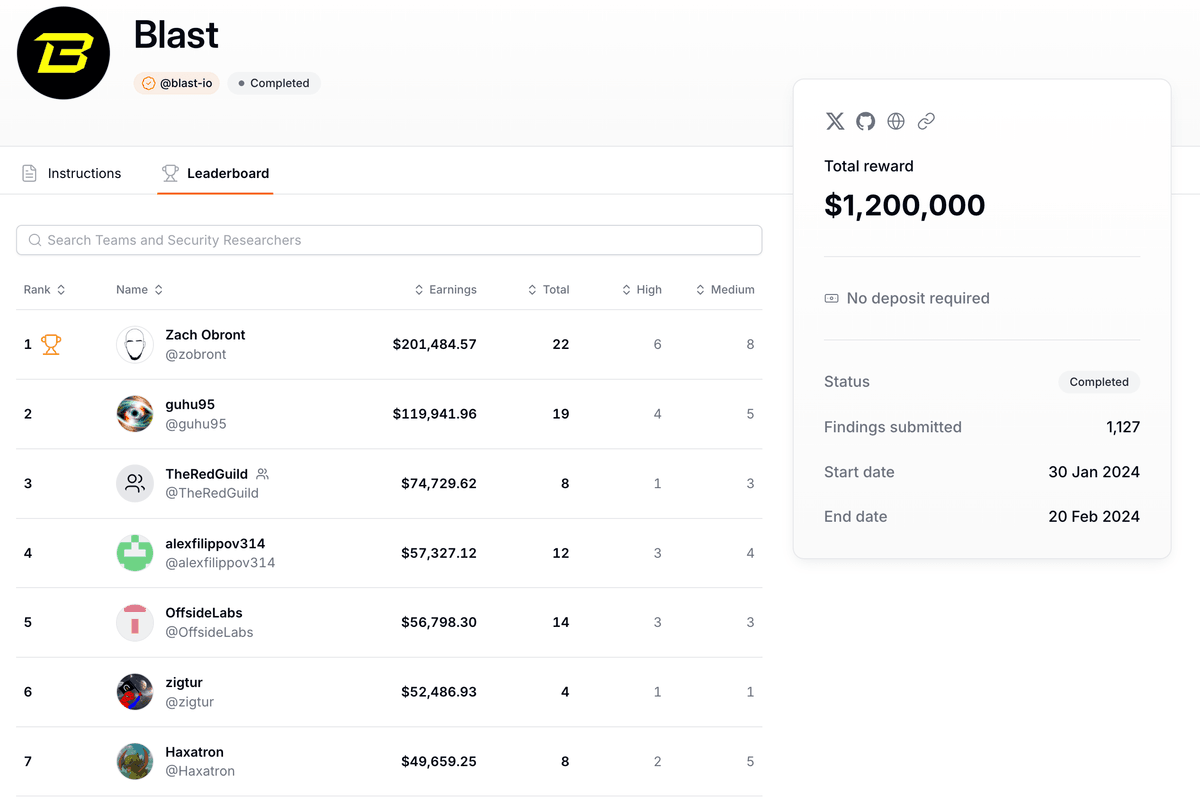Viewport: 1200px width, 803px height.
Task: Switch to the Instructions tab
Action: [x=72, y=173]
